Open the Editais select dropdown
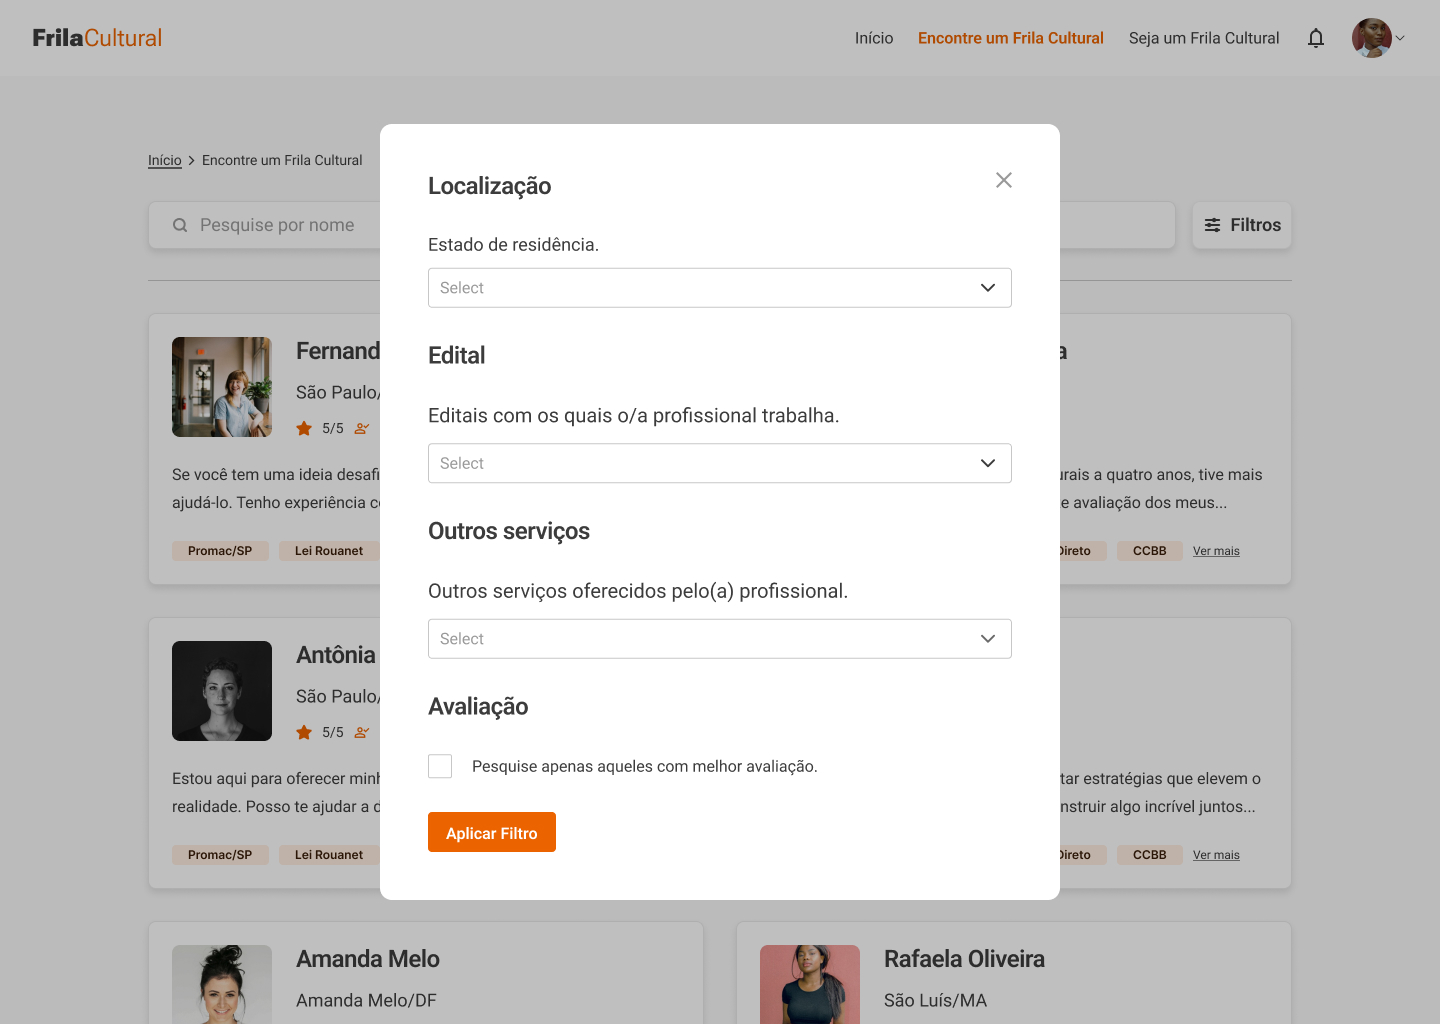 tap(720, 463)
